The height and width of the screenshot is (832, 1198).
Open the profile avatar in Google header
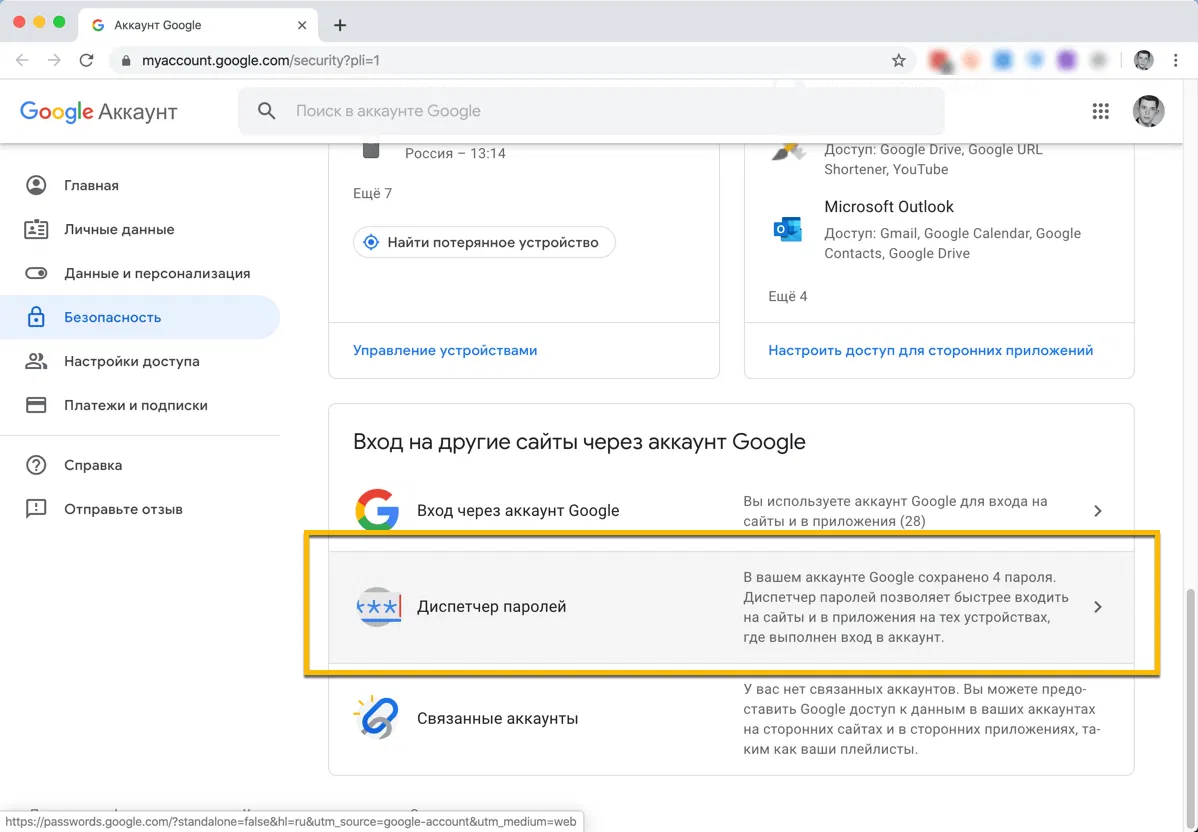[1148, 111]
